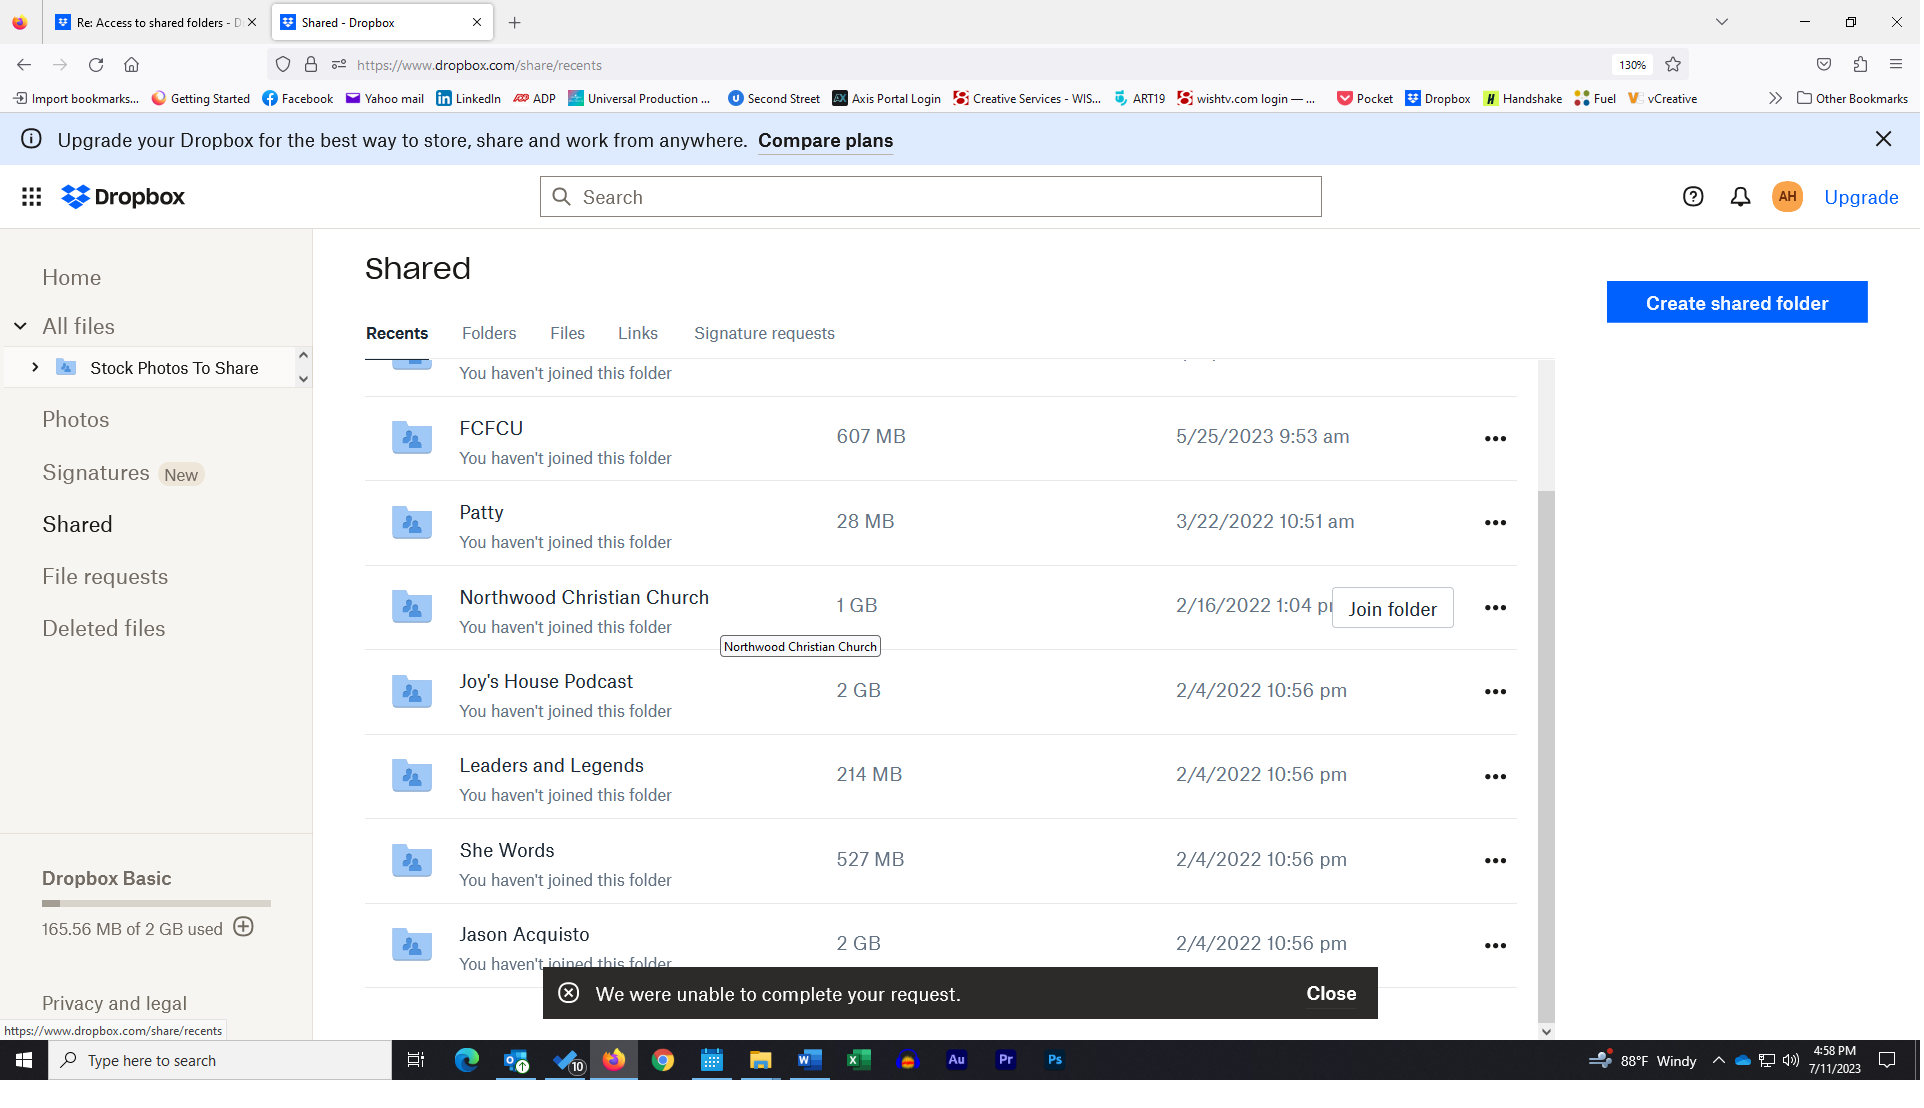Click the Windows taskbar search box

[220, 1061]
